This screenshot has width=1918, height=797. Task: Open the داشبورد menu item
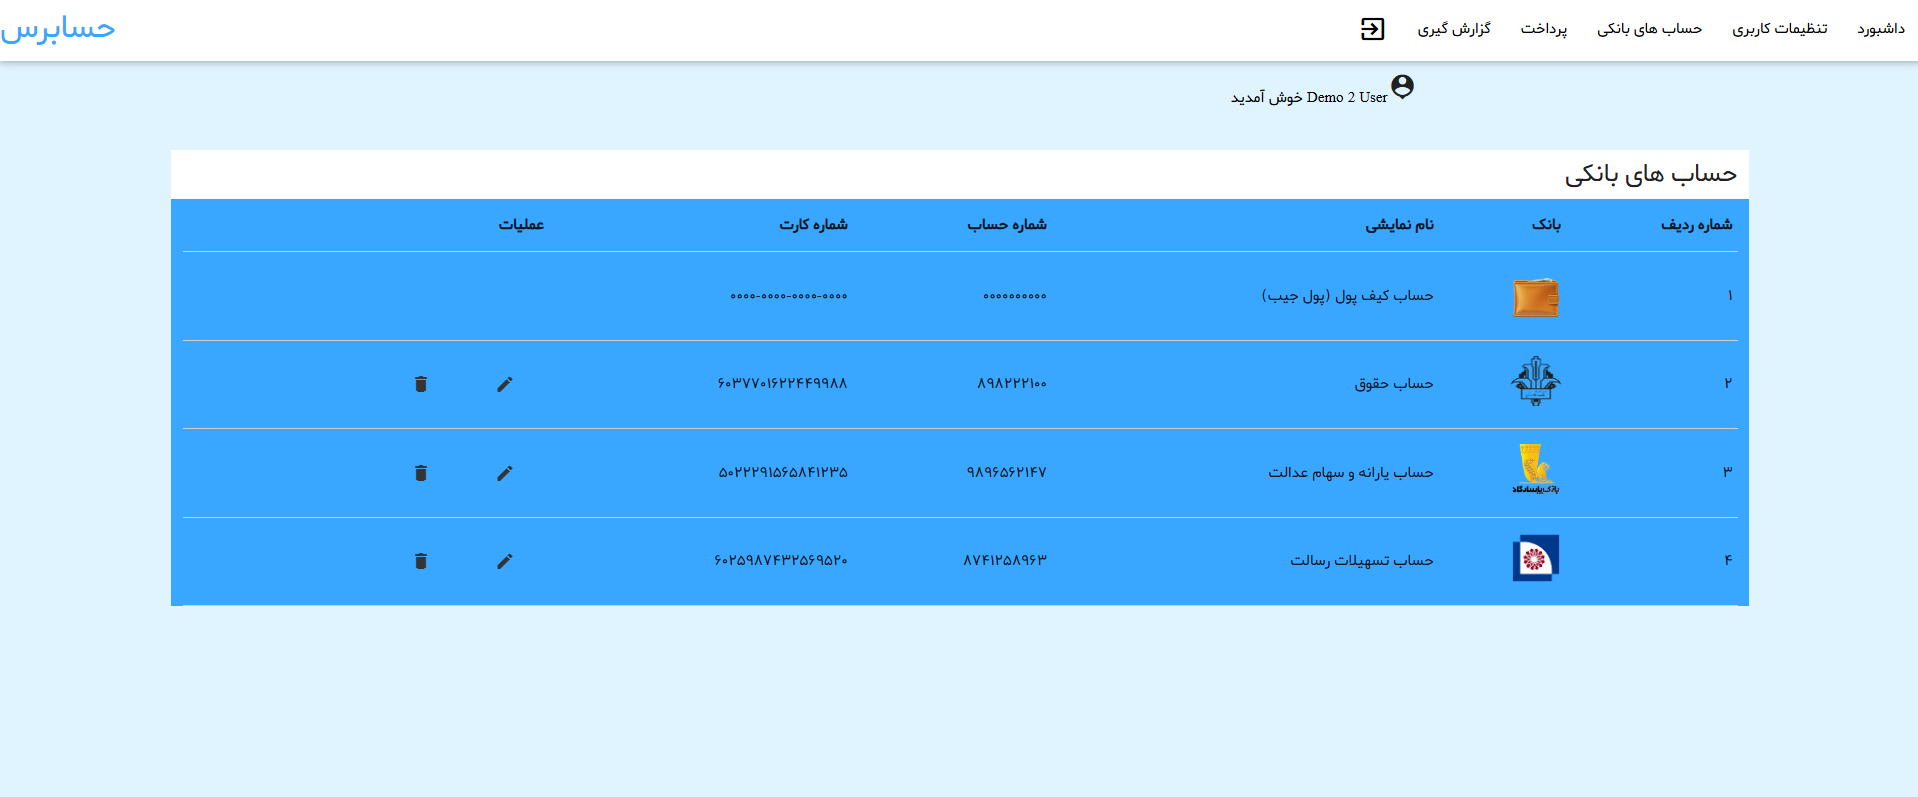pos(1880,29)
